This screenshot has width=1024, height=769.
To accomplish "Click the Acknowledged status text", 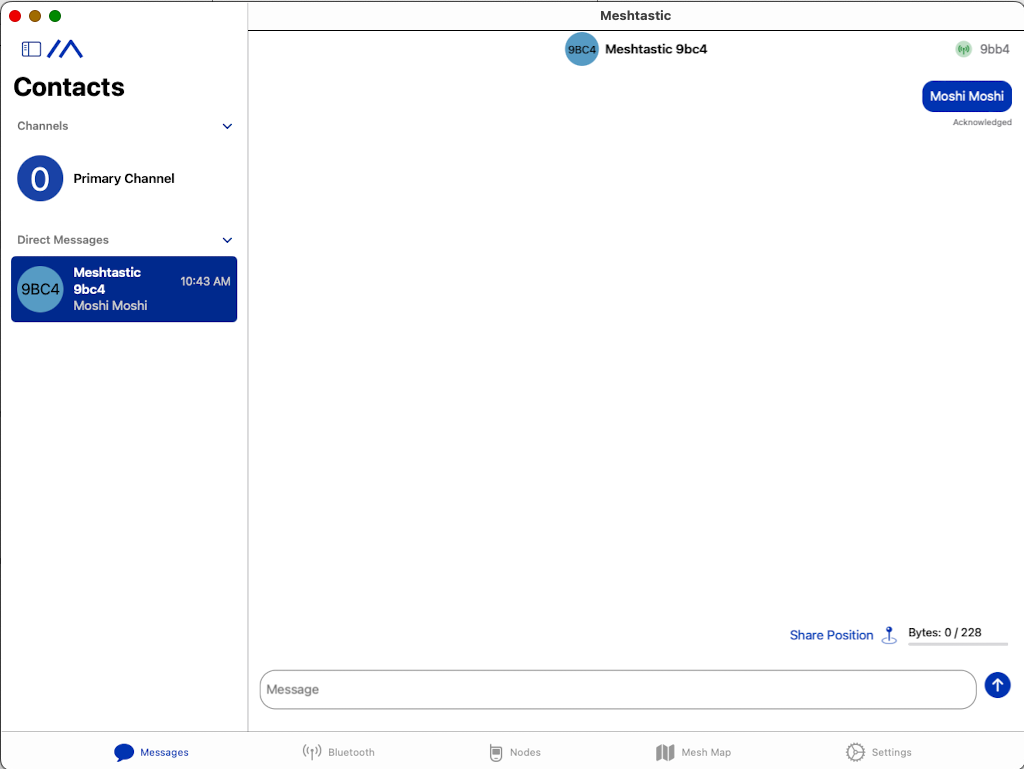I will pos(982,122).
